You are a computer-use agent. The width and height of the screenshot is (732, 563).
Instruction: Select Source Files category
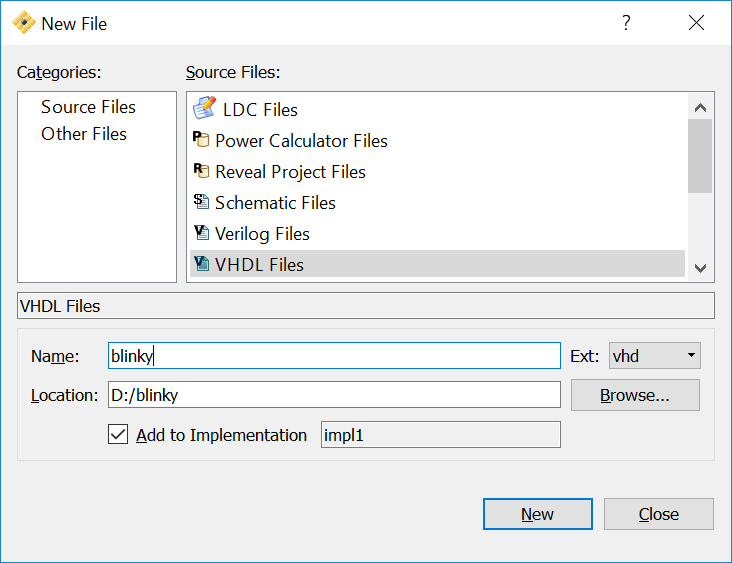[x=88, y=107]
